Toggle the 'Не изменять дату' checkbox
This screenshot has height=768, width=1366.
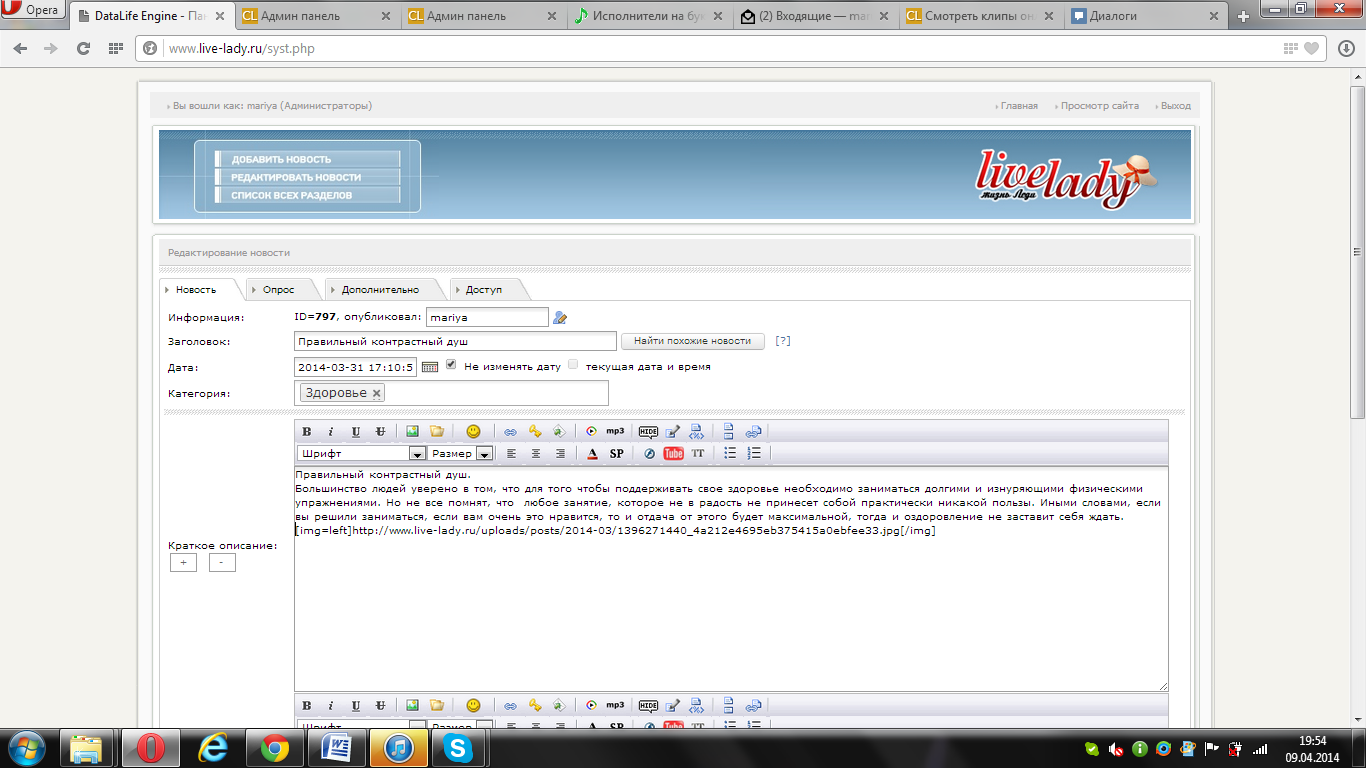451,365
